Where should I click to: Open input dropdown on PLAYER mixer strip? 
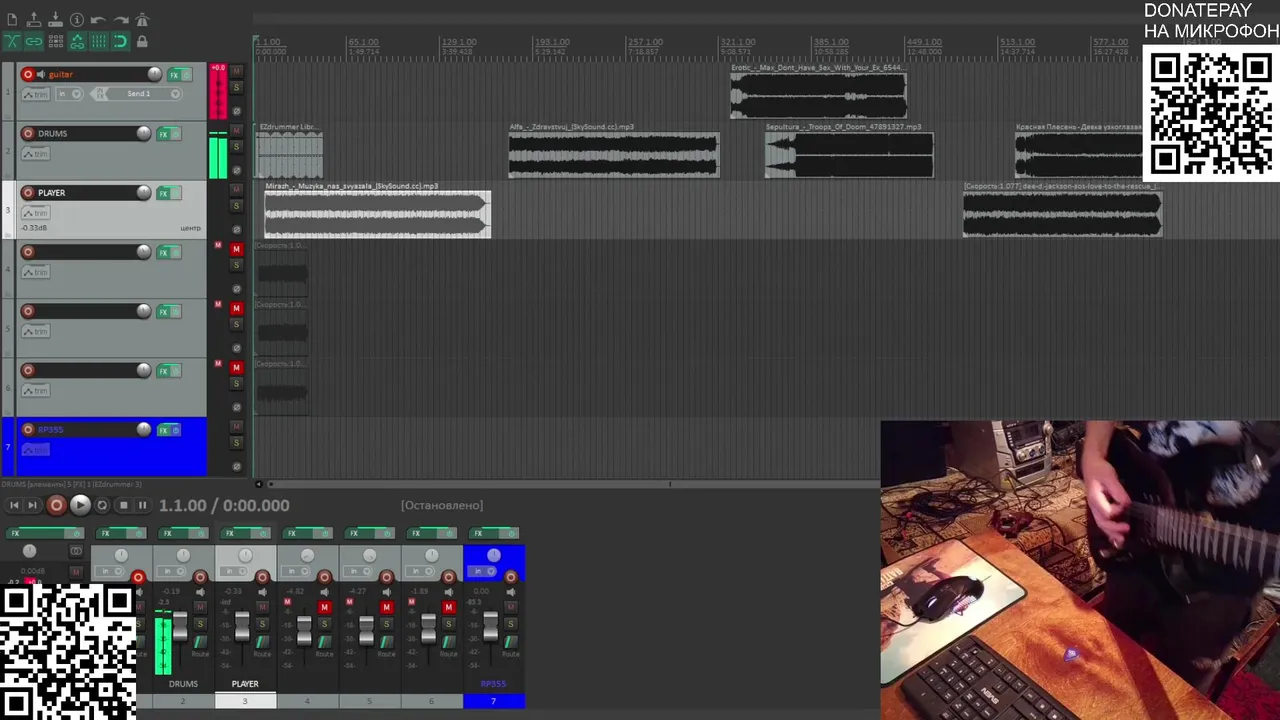pyautogui.click(x=235, y=571)
